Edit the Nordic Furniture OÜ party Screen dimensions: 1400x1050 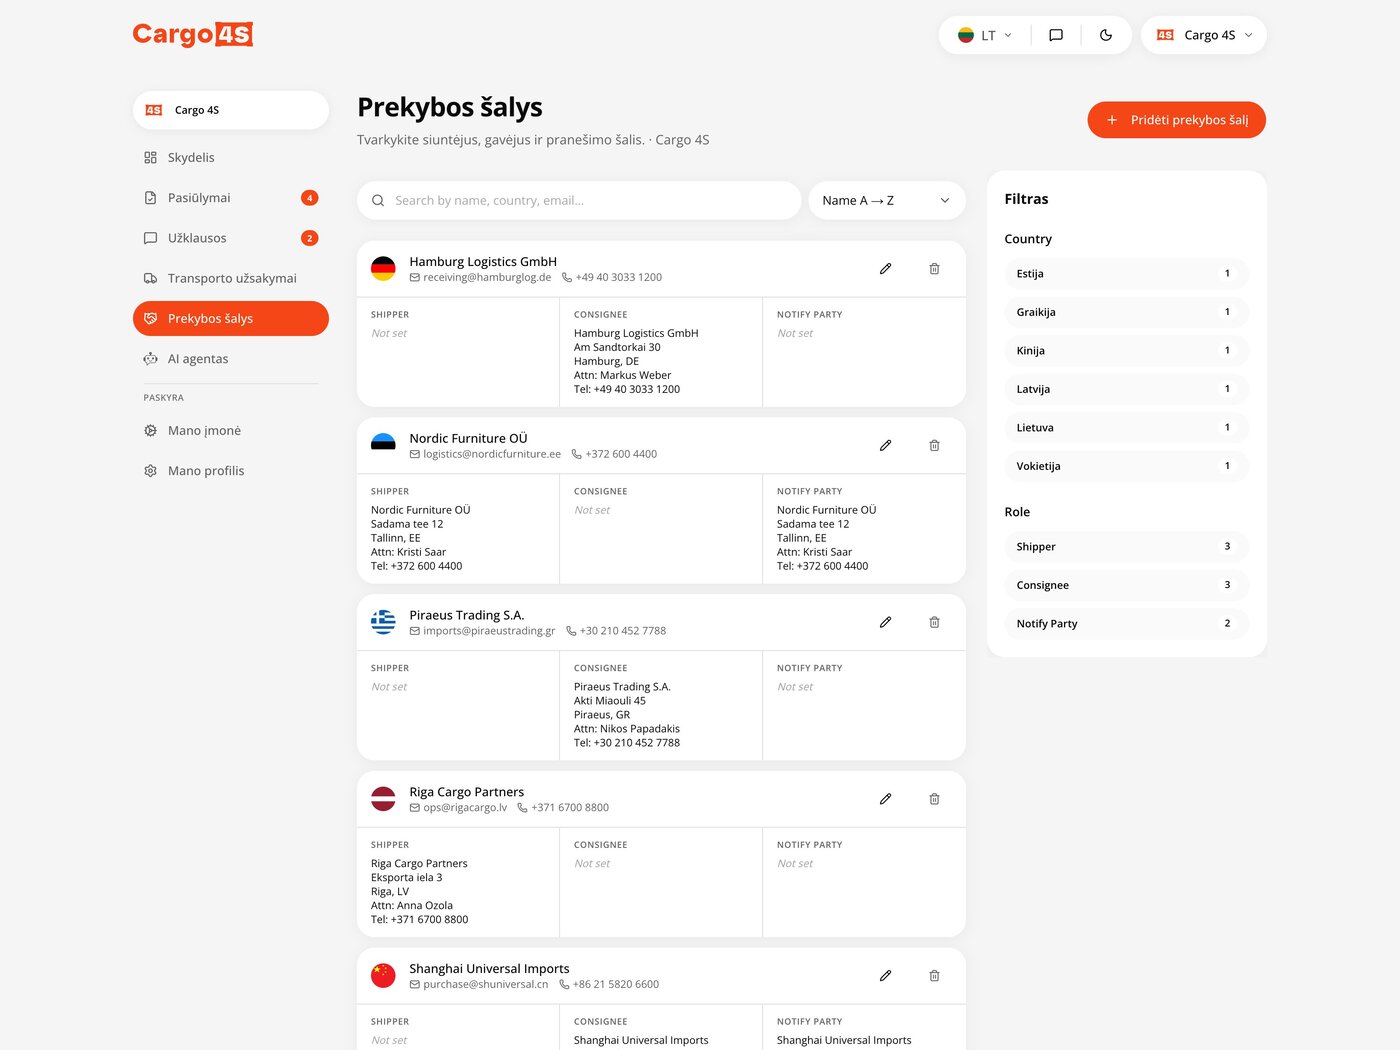885,446
